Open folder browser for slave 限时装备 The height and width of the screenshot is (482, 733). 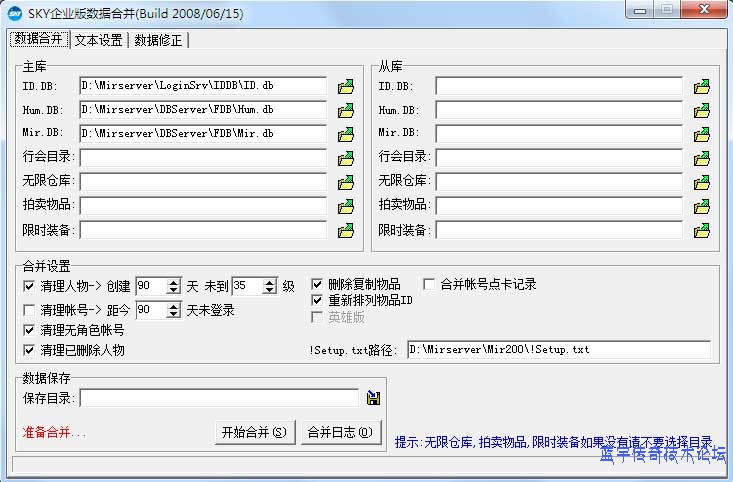(x=702, y=230)
